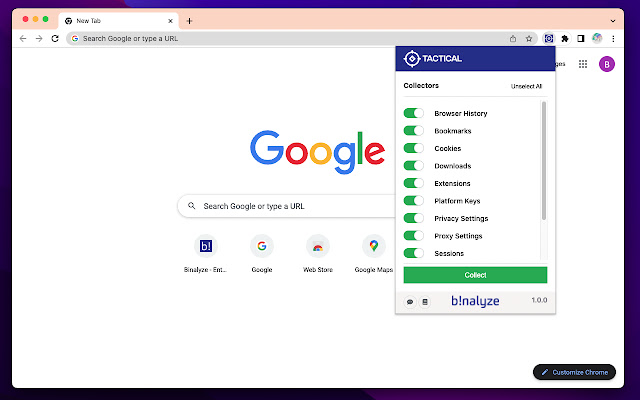Open the Google shortcut tile
640x400 pixels.
click(262, 253)
